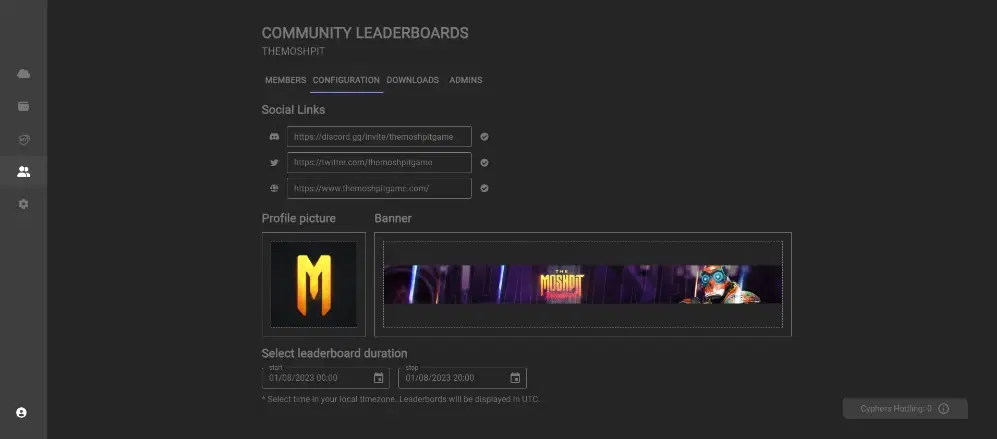This screenshot has height=439, width=997.
Task: Click the M profile picture thumbnail
Action: (x=313, y=284)
